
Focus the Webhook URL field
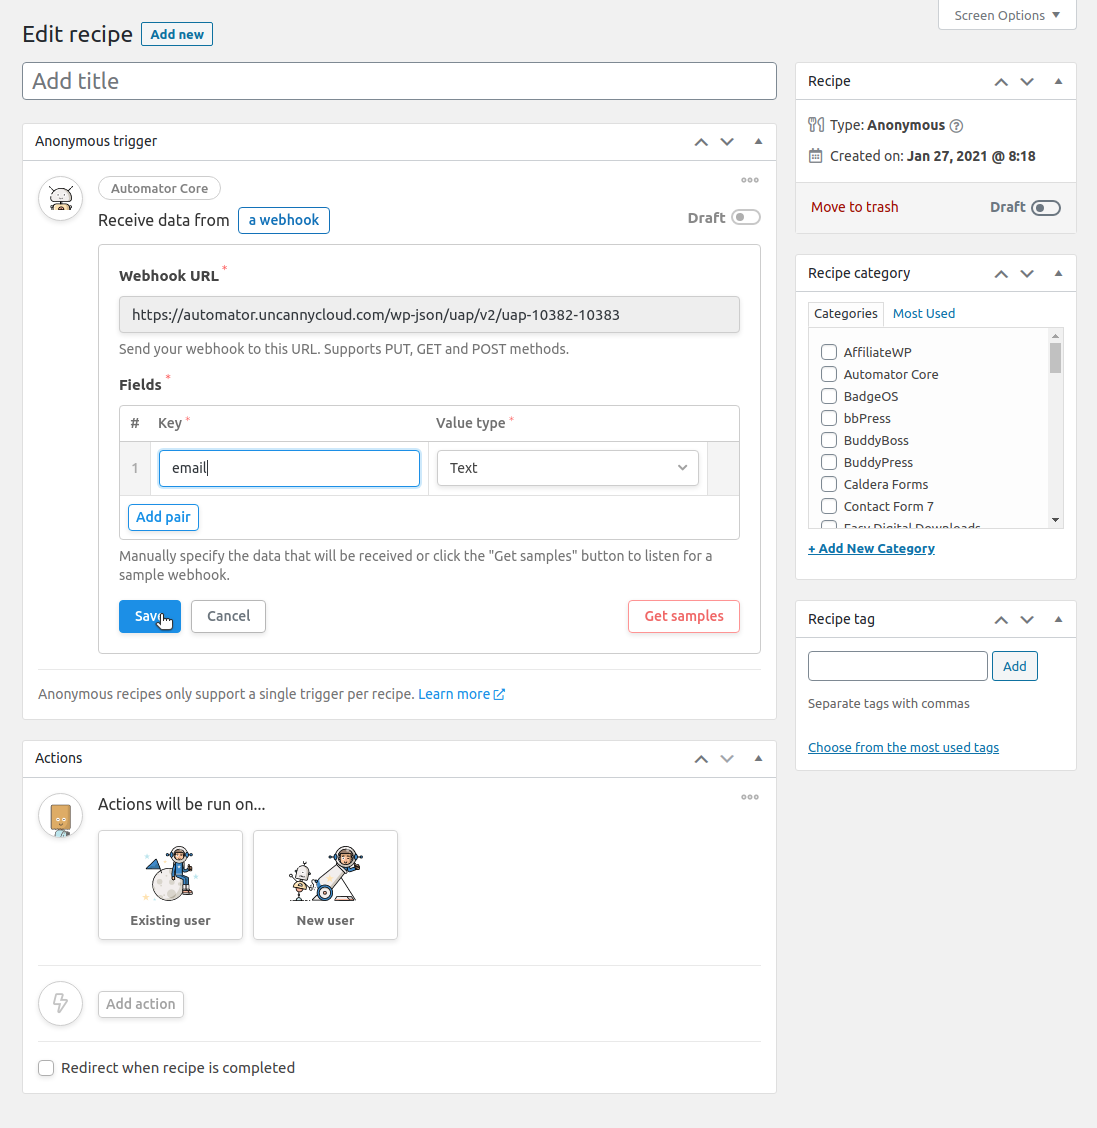429,315
